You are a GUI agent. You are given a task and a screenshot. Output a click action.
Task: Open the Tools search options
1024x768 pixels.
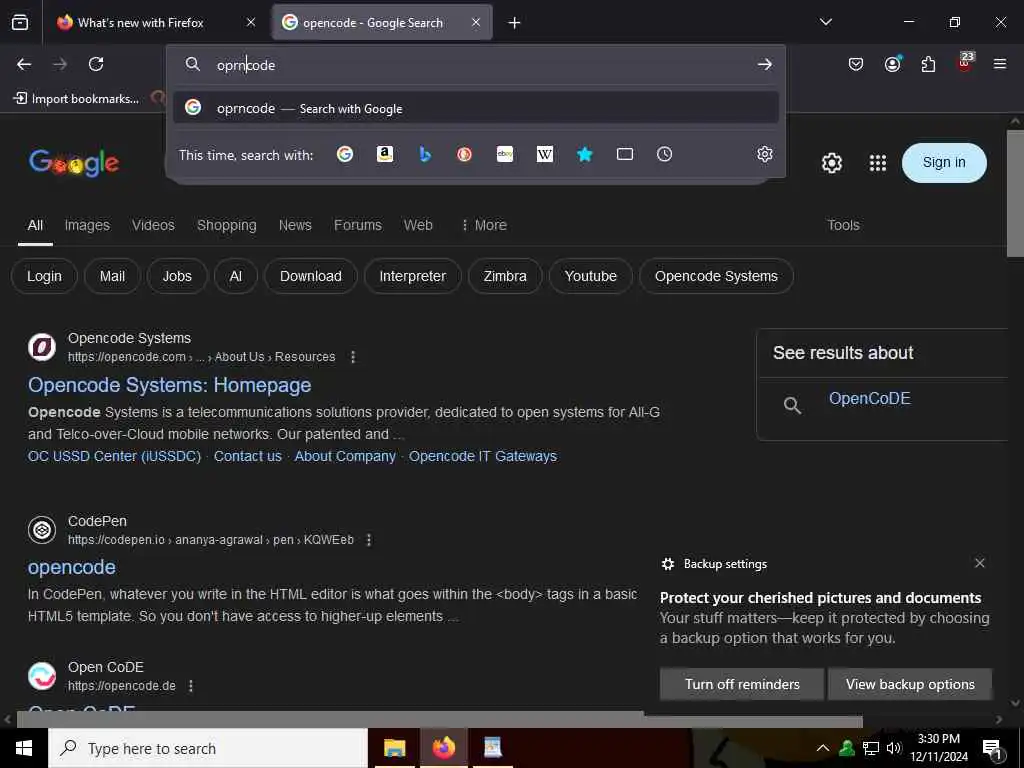[843, 225]
